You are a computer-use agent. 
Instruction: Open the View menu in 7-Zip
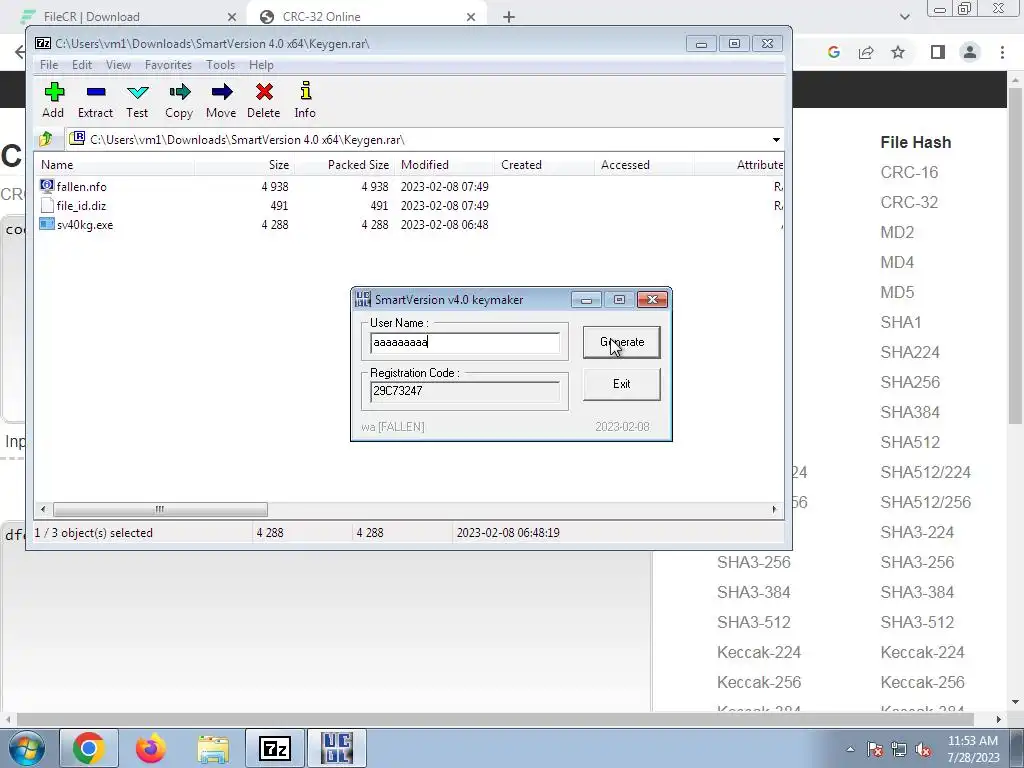click(118, 65)
